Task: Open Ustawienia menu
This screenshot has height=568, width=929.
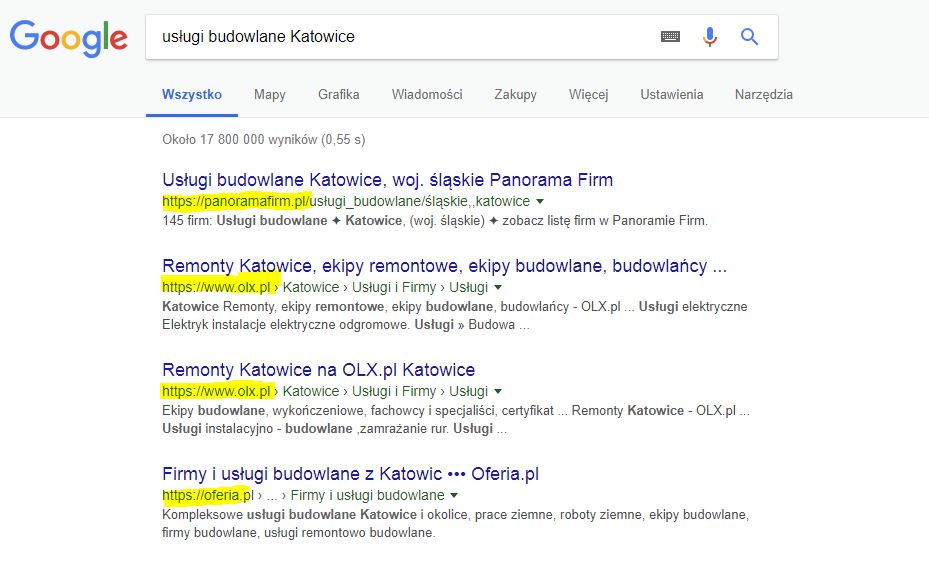Action: [x=671, y=95]
